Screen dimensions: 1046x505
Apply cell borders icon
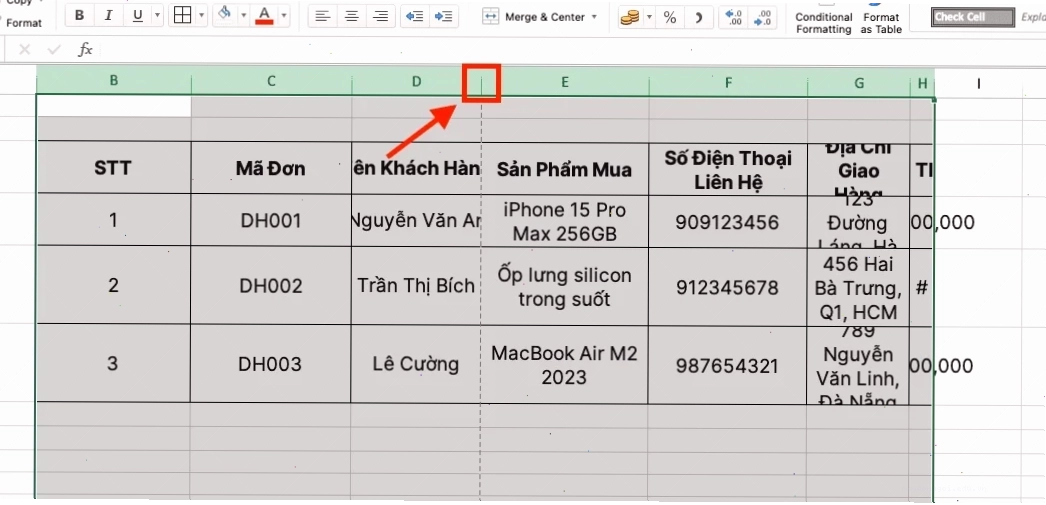coord(182,15)
